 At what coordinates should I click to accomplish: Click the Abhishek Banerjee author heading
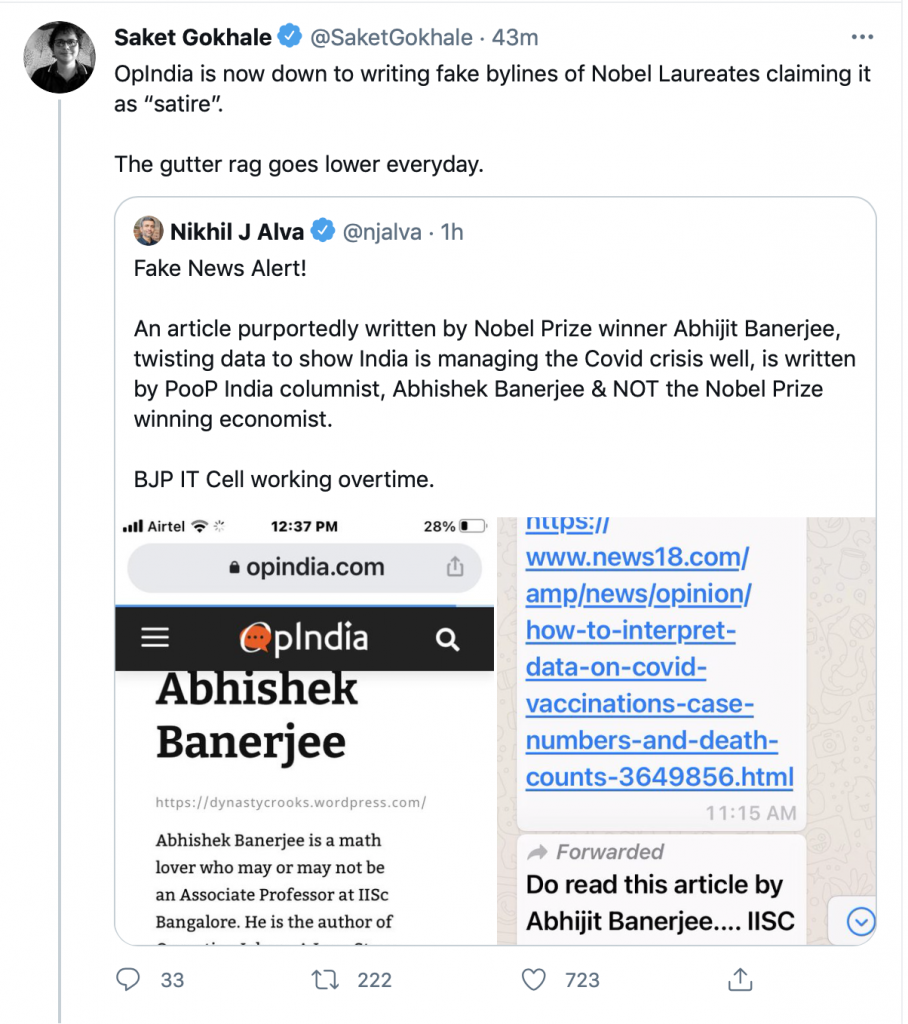tap(256, 715)
